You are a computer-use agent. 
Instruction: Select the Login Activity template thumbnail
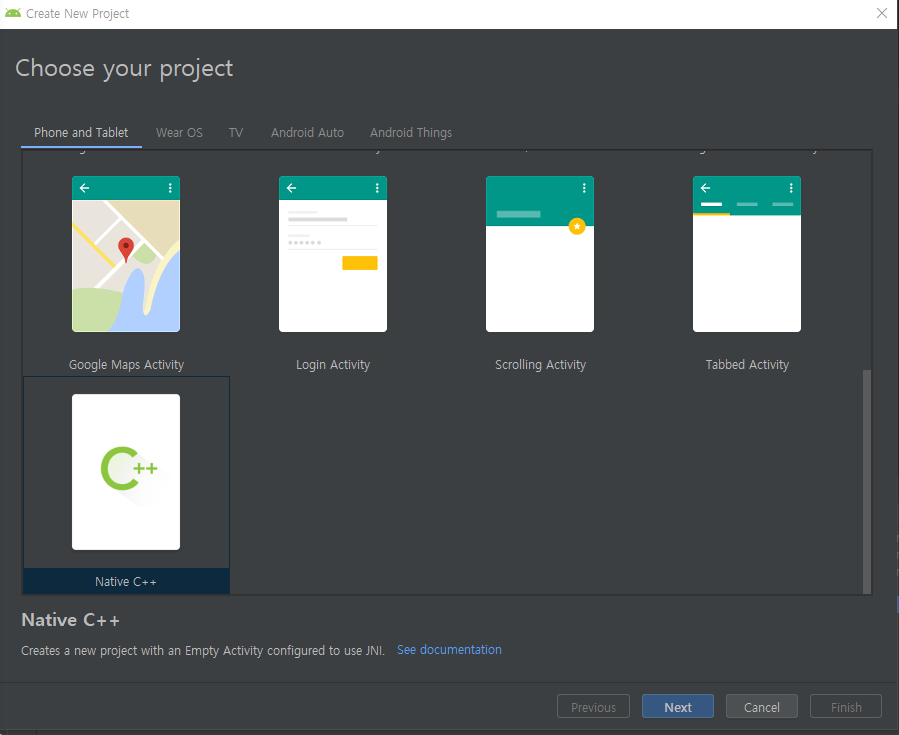(333, 254)
